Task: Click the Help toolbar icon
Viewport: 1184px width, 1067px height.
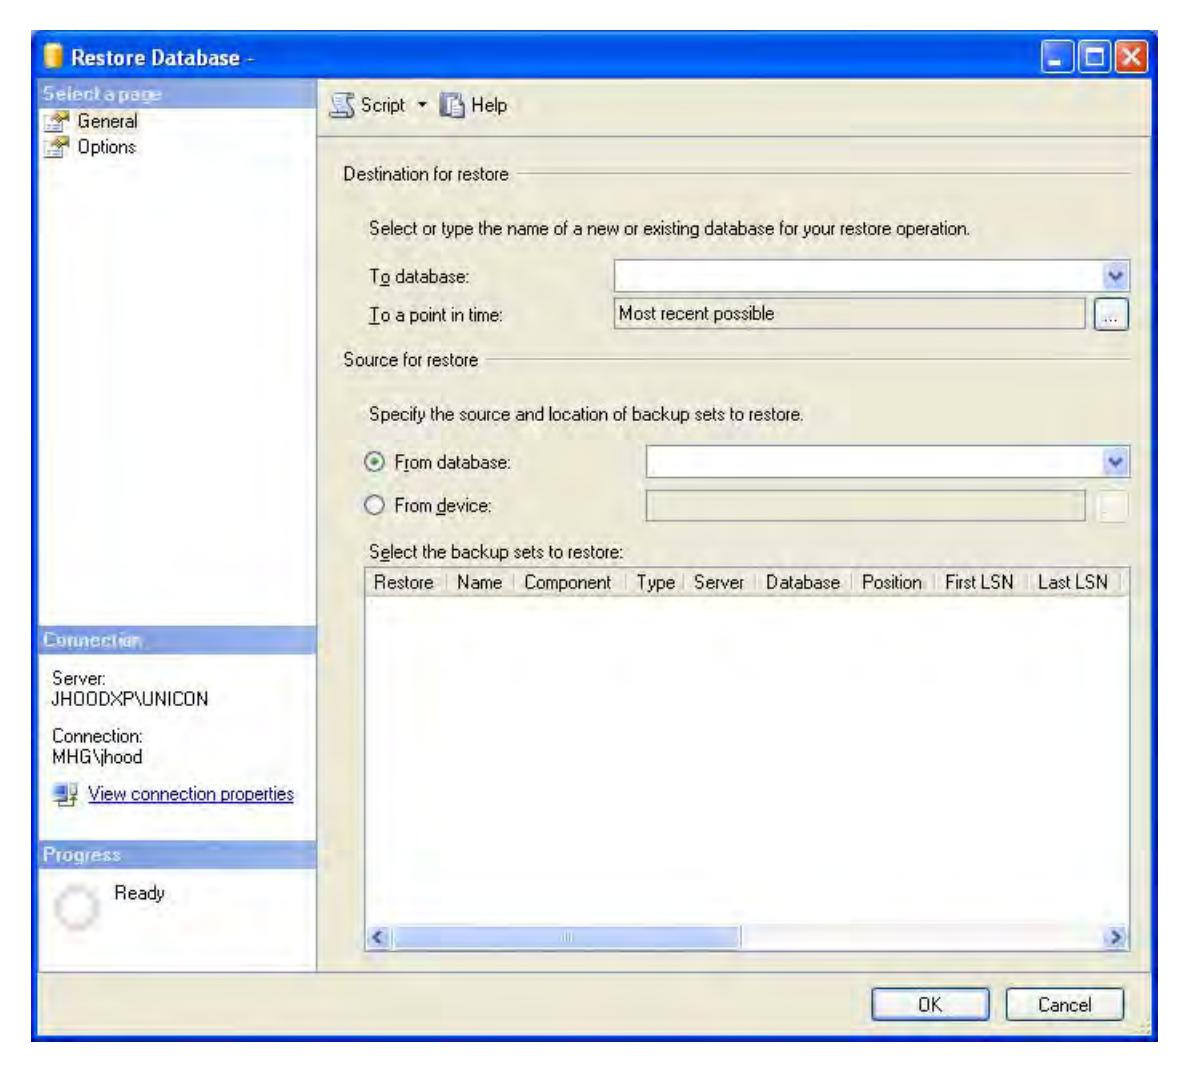Action: (x=452, y=106)
